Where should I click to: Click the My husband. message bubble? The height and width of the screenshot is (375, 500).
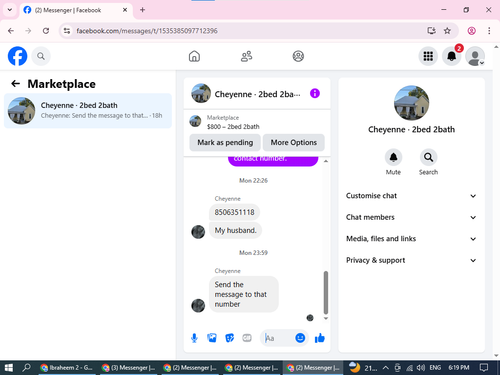[235, 230]
